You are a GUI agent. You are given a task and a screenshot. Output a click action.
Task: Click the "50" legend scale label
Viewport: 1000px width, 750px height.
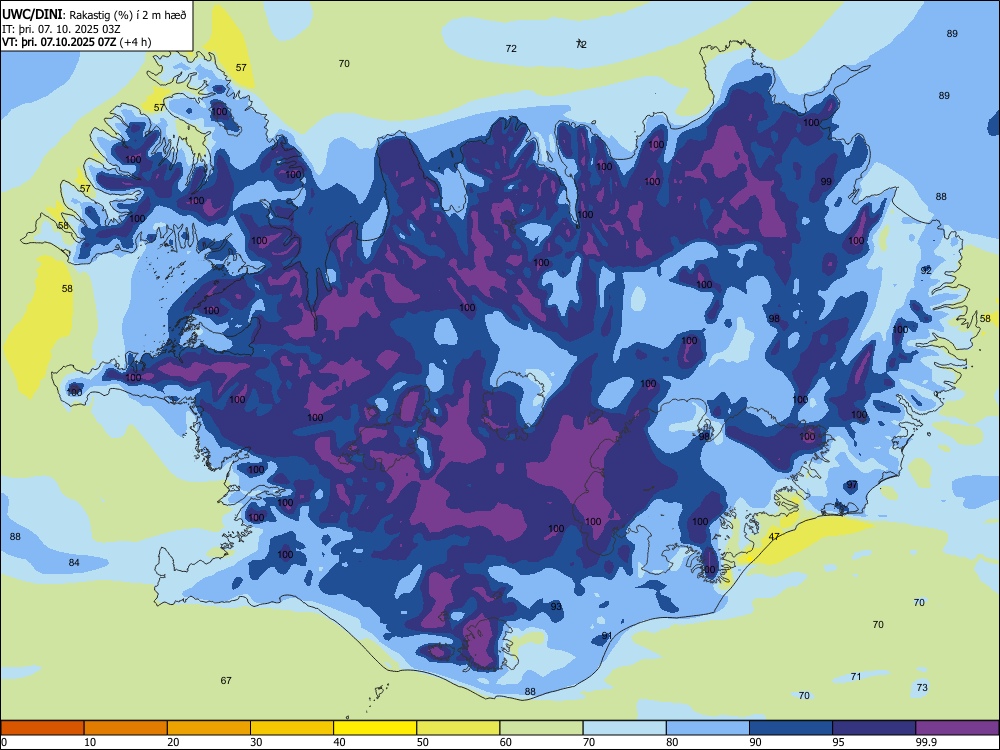point(422,742)
